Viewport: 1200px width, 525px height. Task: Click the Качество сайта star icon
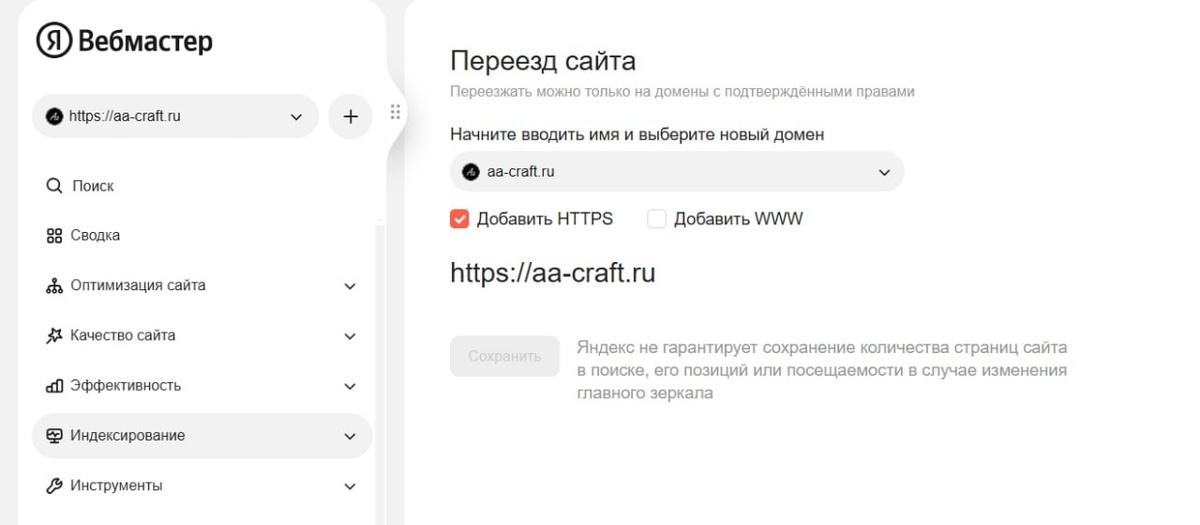pos(54,336)
